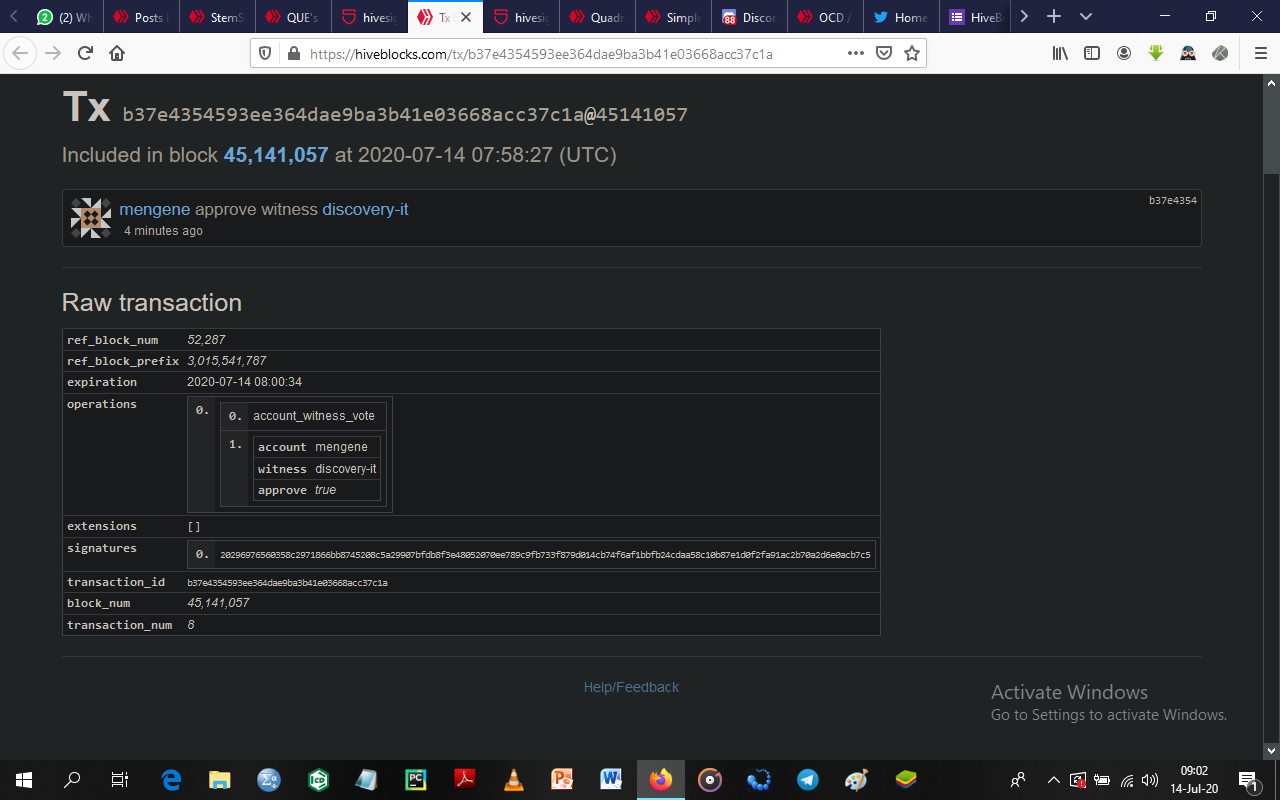
Task: Click the signature hex string
Action: tap(545, 554)
